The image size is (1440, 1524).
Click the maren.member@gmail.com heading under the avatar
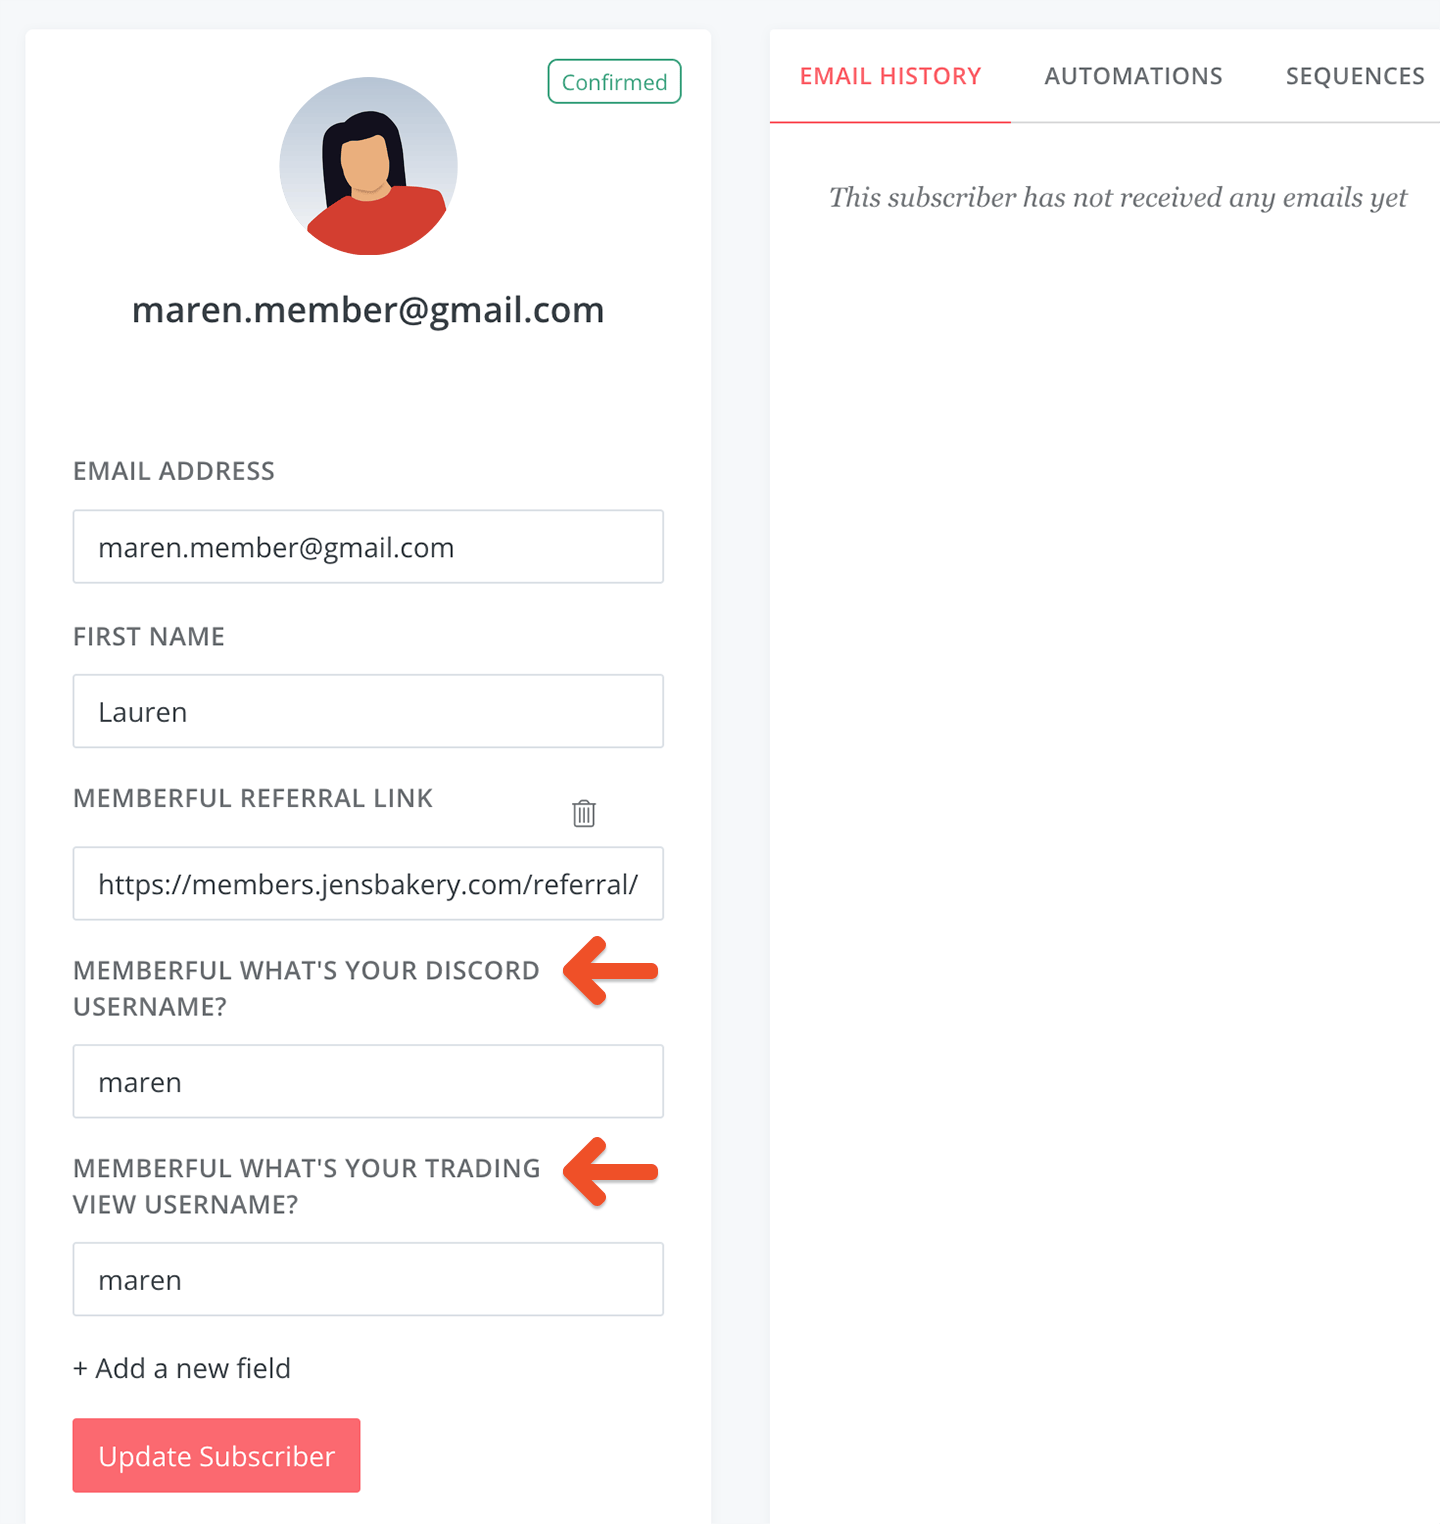pyautogui.click(x=368, y=310)
